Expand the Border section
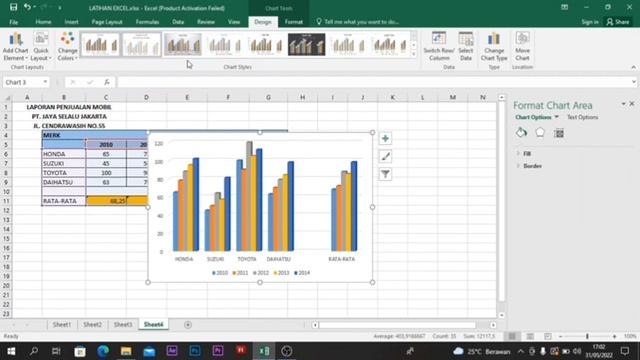The width and height of the screenshot is (640, 360). (x=532, y=166)
